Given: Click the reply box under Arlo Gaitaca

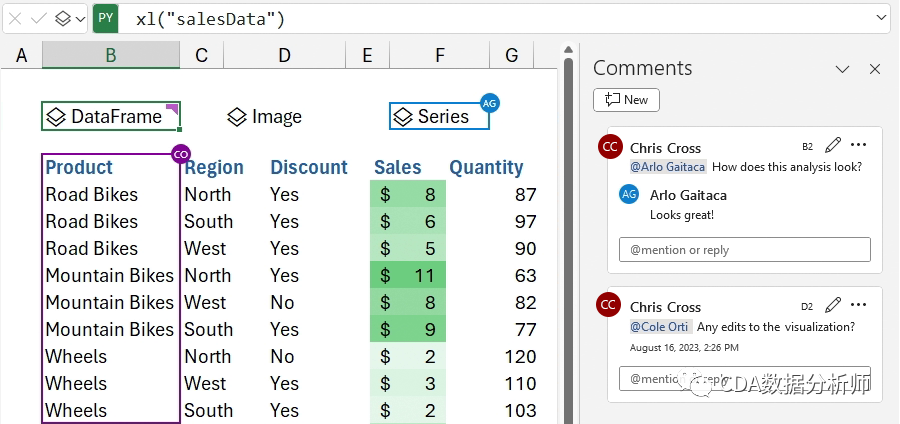Looking at the screenshot, I should coord(744,250).
